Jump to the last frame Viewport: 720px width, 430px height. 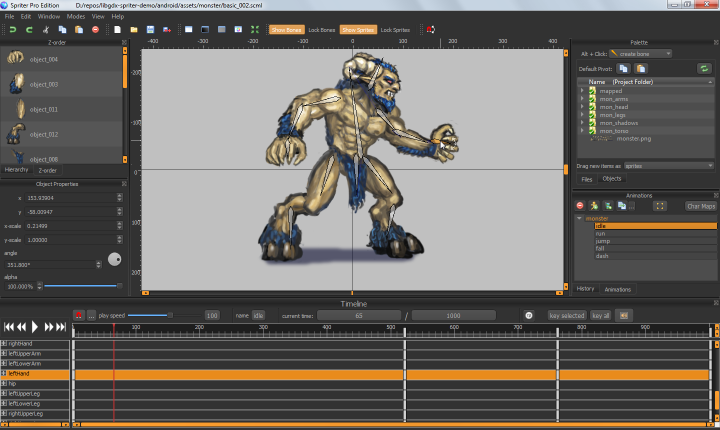pos(62,327)
